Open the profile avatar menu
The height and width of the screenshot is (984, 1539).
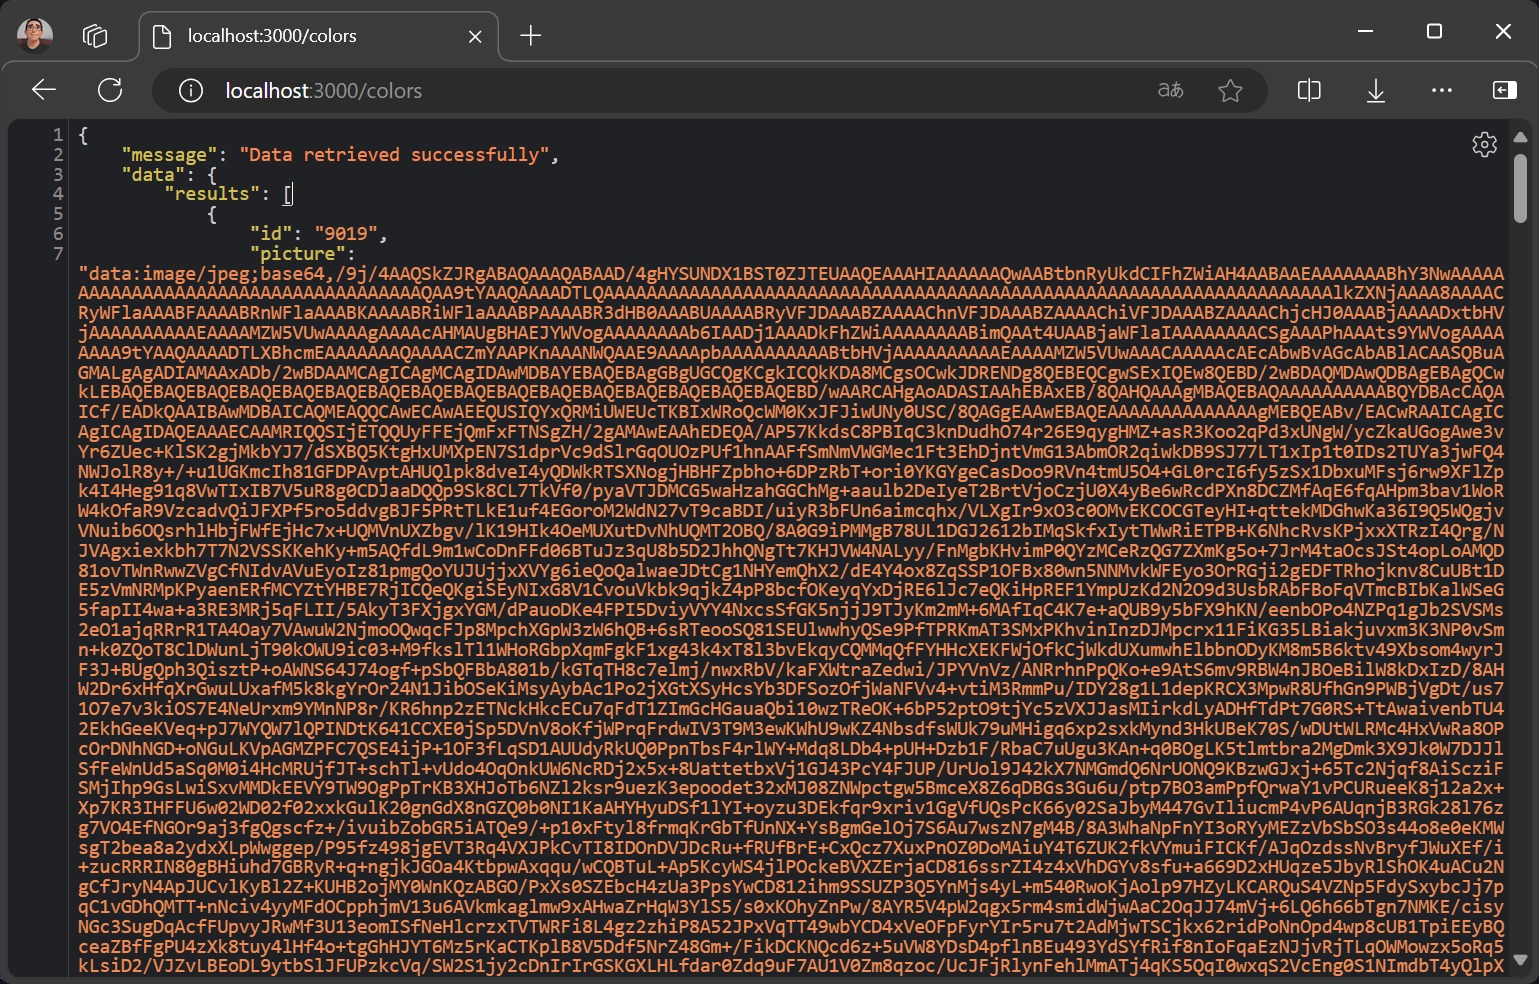tap(35, 35)
